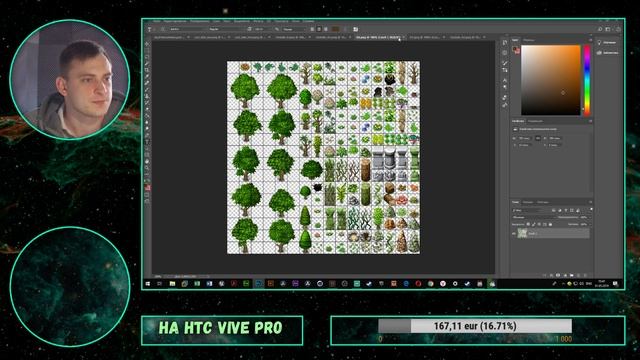This screenshot has height=360, width=640.
Task: Select the Eraser tool
Action: click(148, 109)
